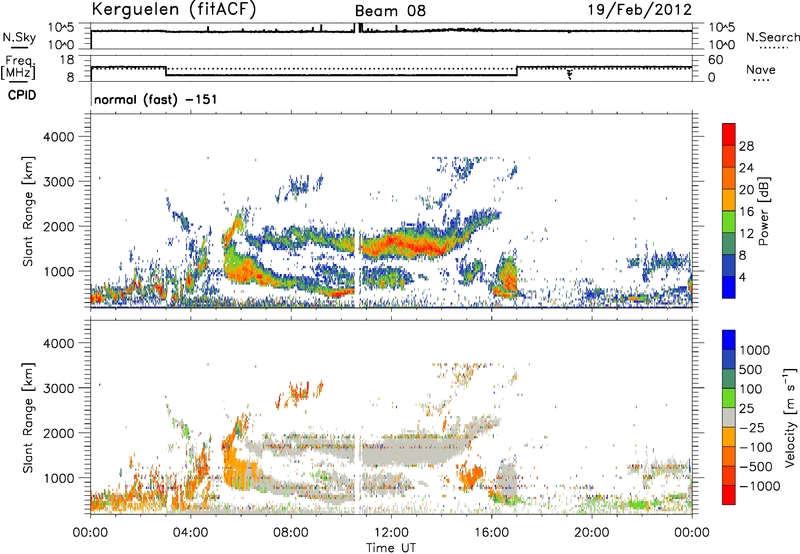This screenshot has height=554, width=800.
Task: Click the '1000' velocity colorbar top value
Action: 755,350
